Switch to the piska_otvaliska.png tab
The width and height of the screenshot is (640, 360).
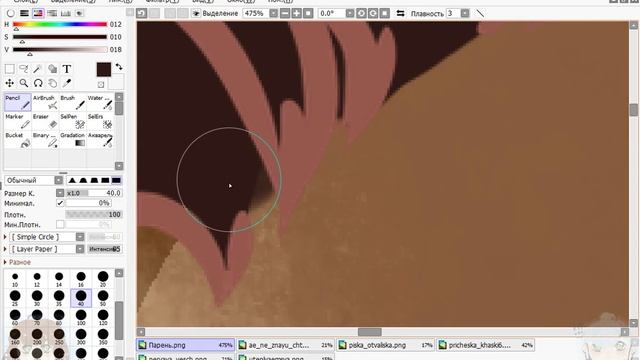[386, 345]
